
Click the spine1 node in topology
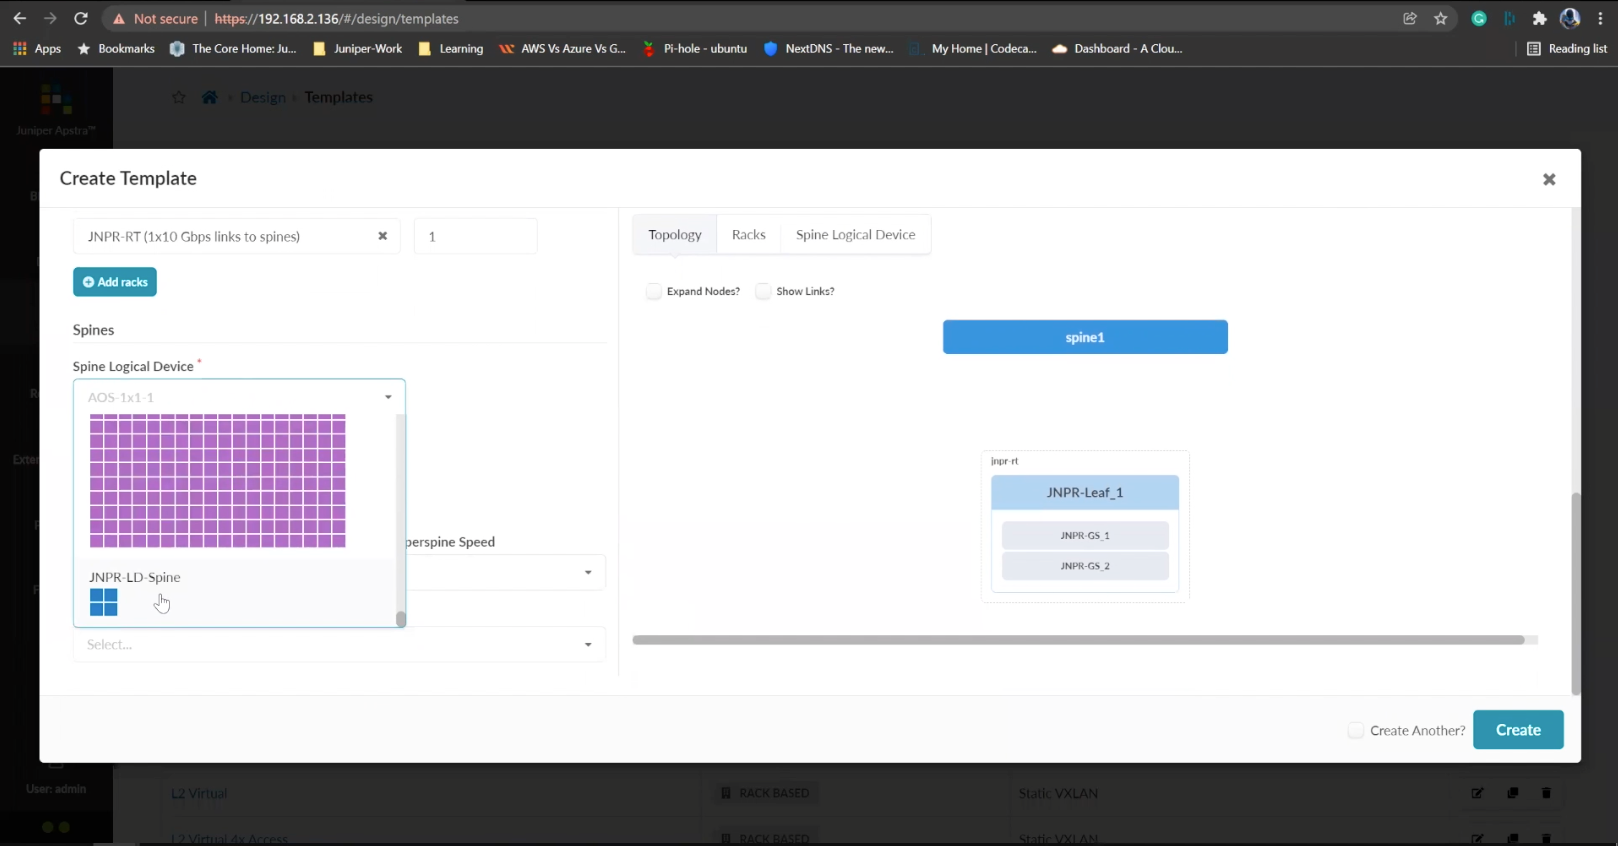[x=1085, y=337]
